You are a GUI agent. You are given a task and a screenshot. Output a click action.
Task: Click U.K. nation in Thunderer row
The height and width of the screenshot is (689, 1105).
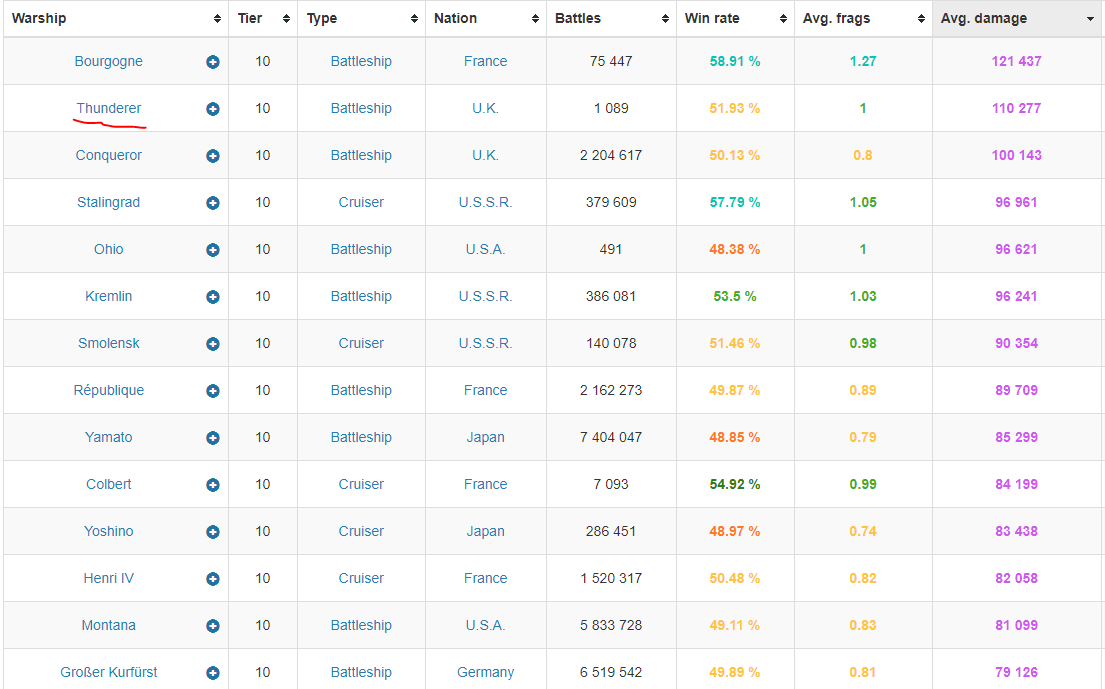tap(486, 108)
